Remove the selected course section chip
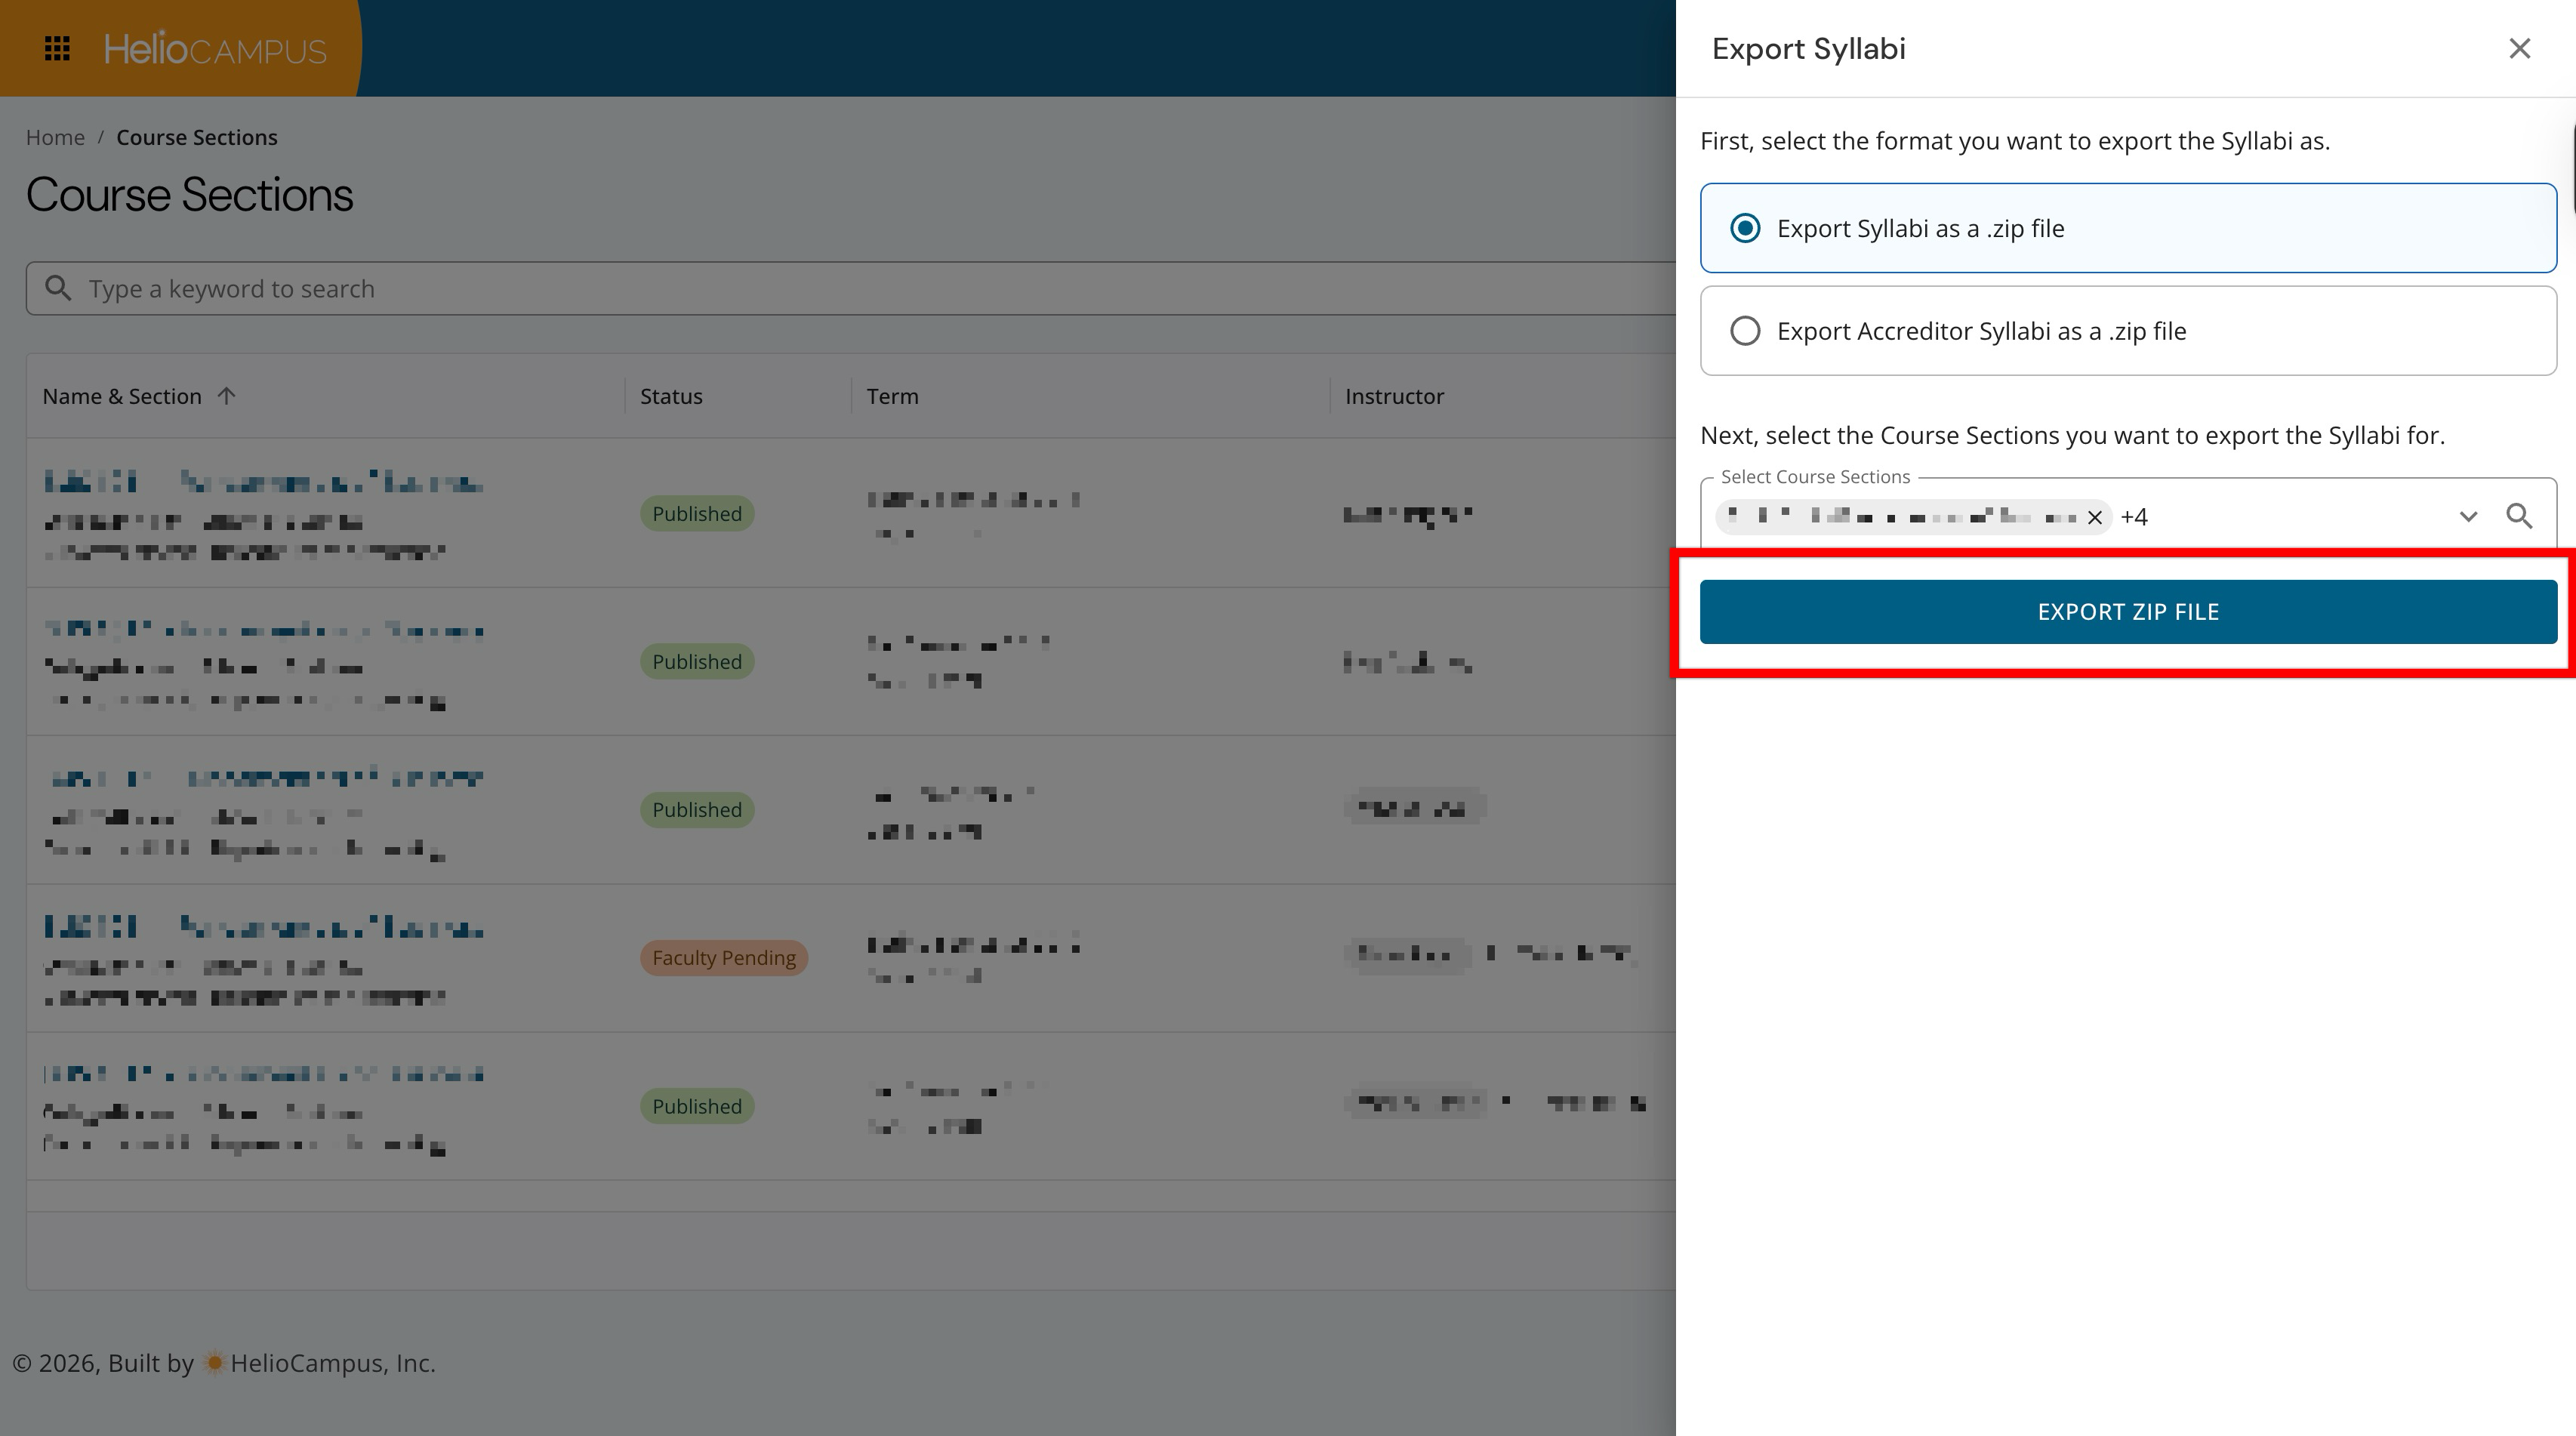This screenshot has width=2576, height=1436. tap(2094, 517)
